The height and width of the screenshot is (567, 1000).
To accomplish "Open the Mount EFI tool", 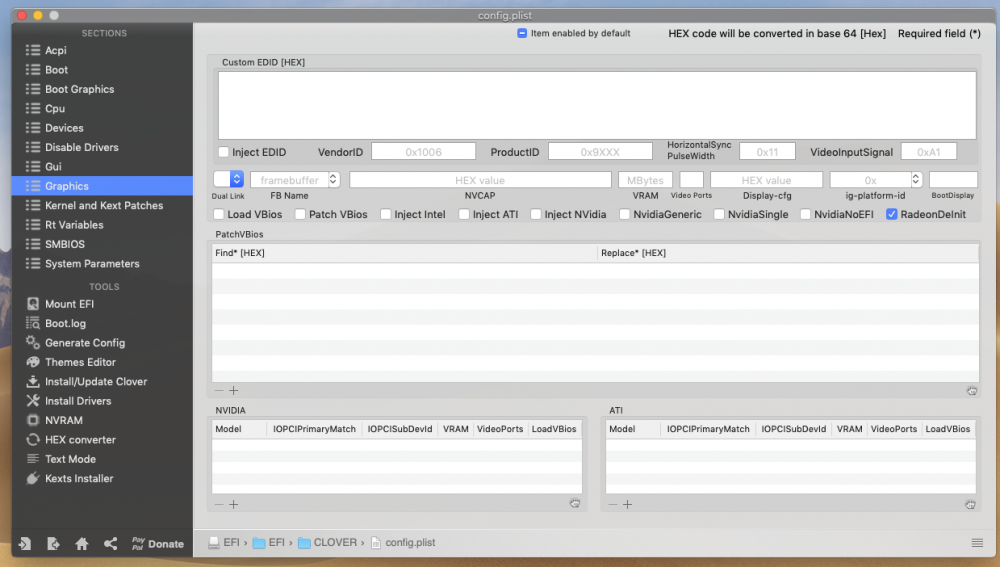I will pos(60,304).
